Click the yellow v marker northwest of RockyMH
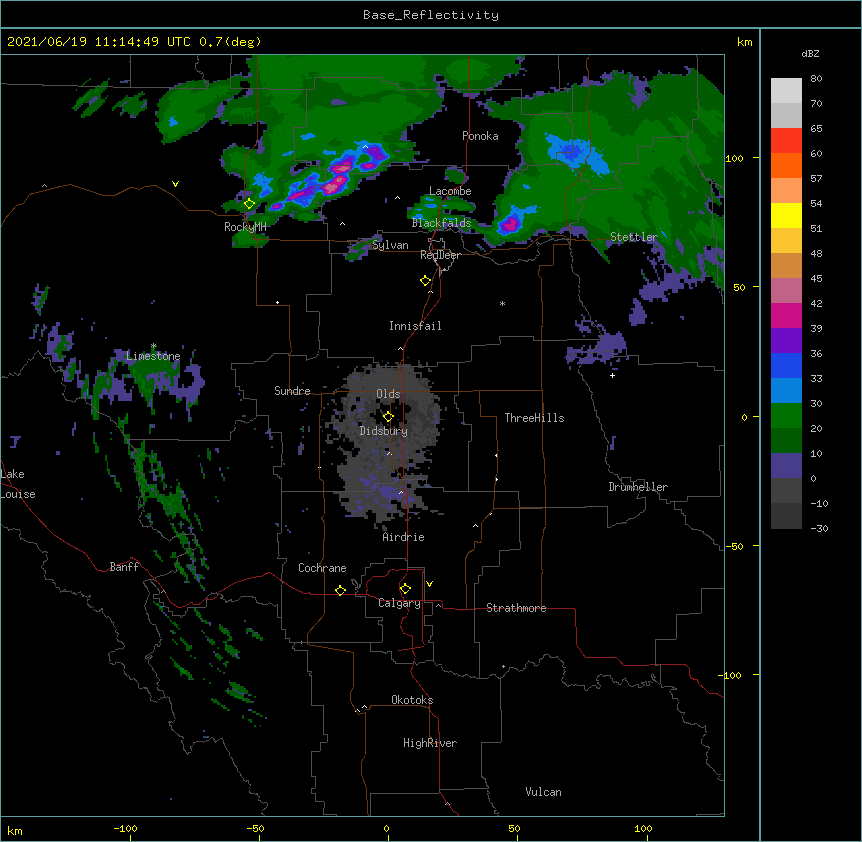The height and width of the screenshot is (842, 862). point(175,184)
